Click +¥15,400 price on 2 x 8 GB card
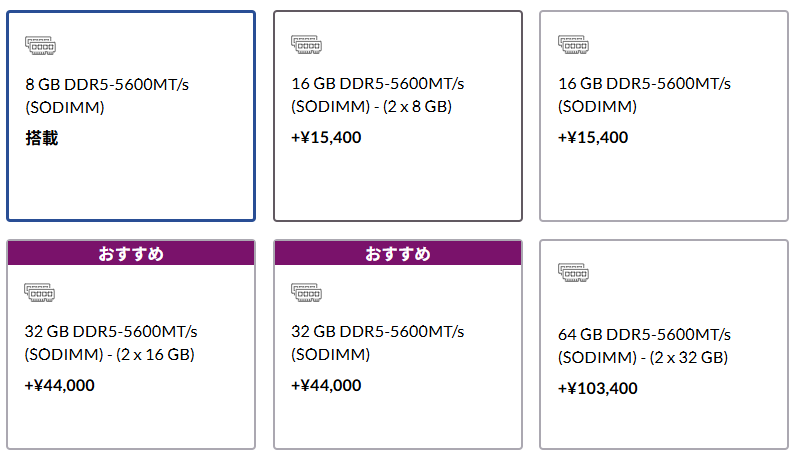Viewport: 804px width, 462px height. (326, 137)
